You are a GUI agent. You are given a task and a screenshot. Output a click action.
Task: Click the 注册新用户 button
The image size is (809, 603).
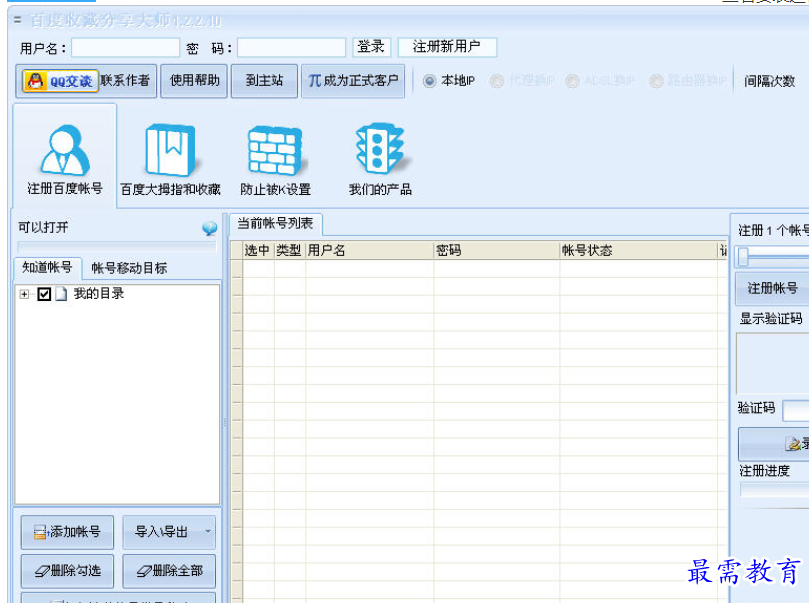coord(447,47)
